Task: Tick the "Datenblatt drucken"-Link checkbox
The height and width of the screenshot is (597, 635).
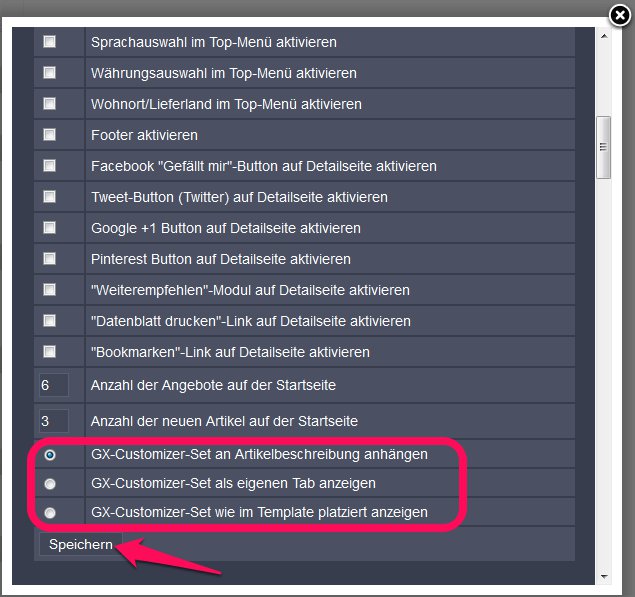Action: click(49, 320)
